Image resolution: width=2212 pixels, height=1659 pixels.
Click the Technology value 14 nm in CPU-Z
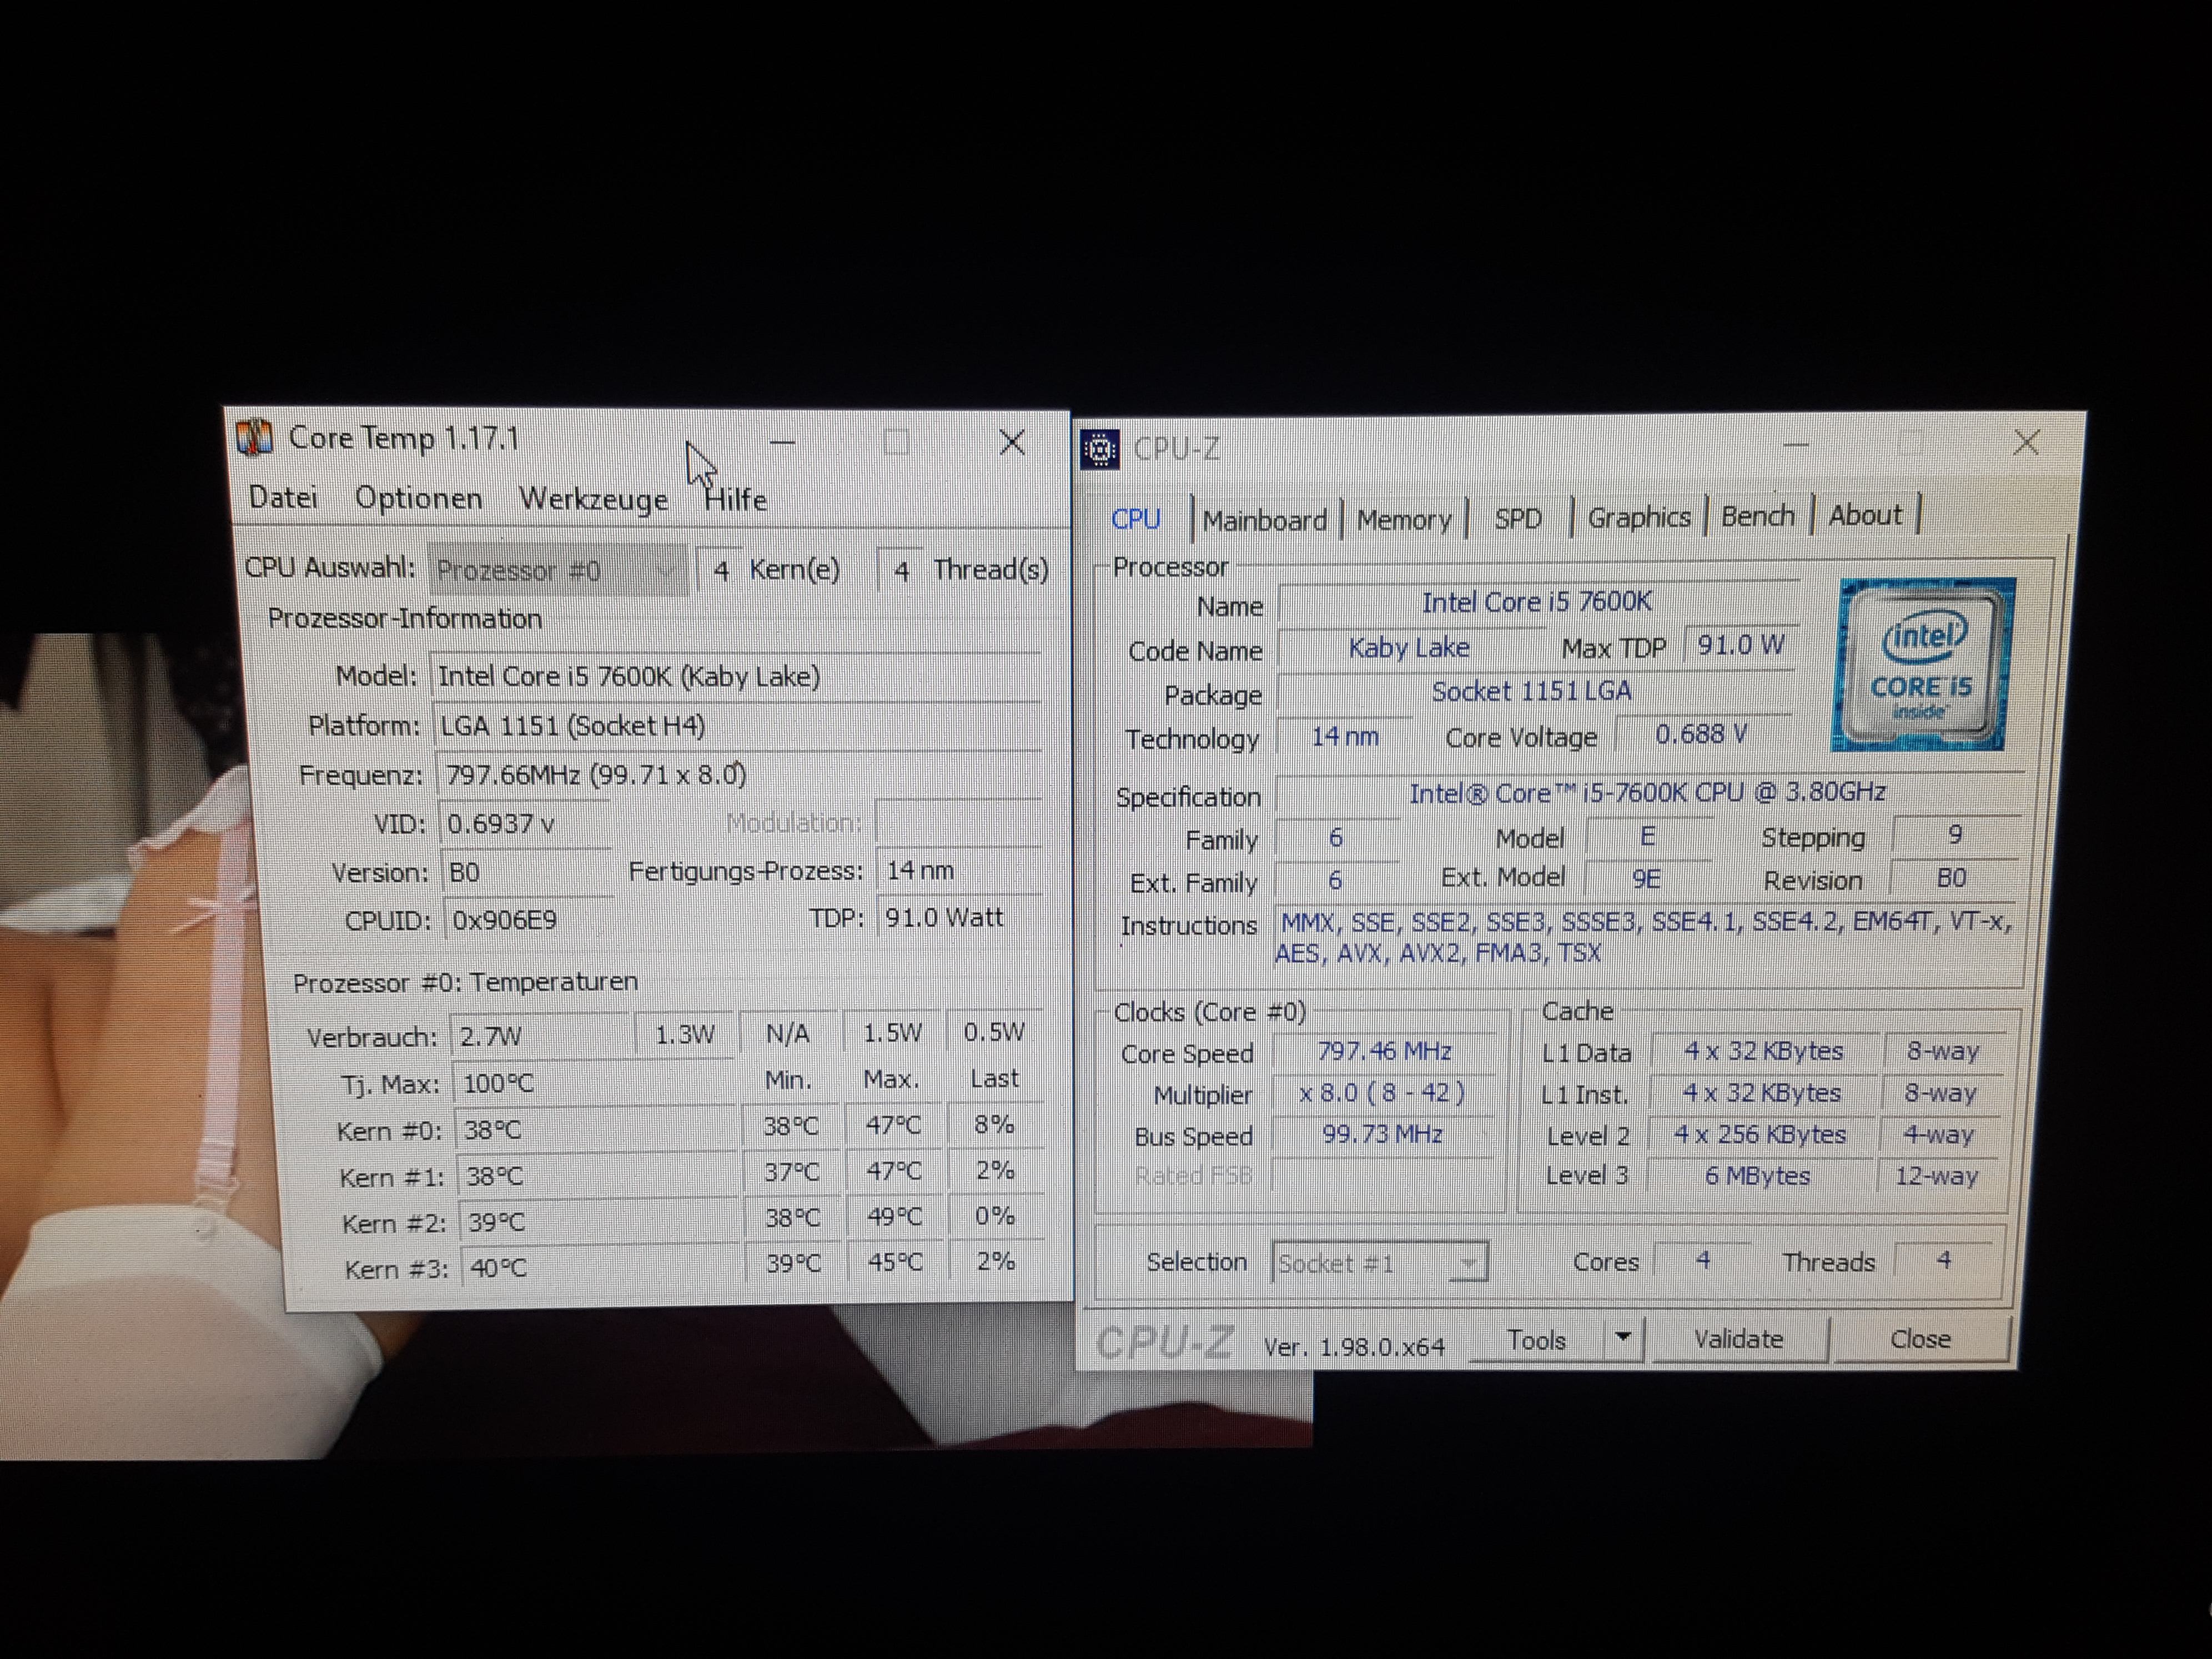tap(1345, 737)
